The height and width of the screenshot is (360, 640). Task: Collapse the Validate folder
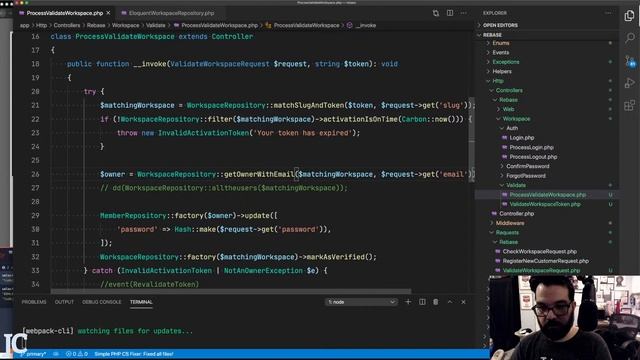516,185
